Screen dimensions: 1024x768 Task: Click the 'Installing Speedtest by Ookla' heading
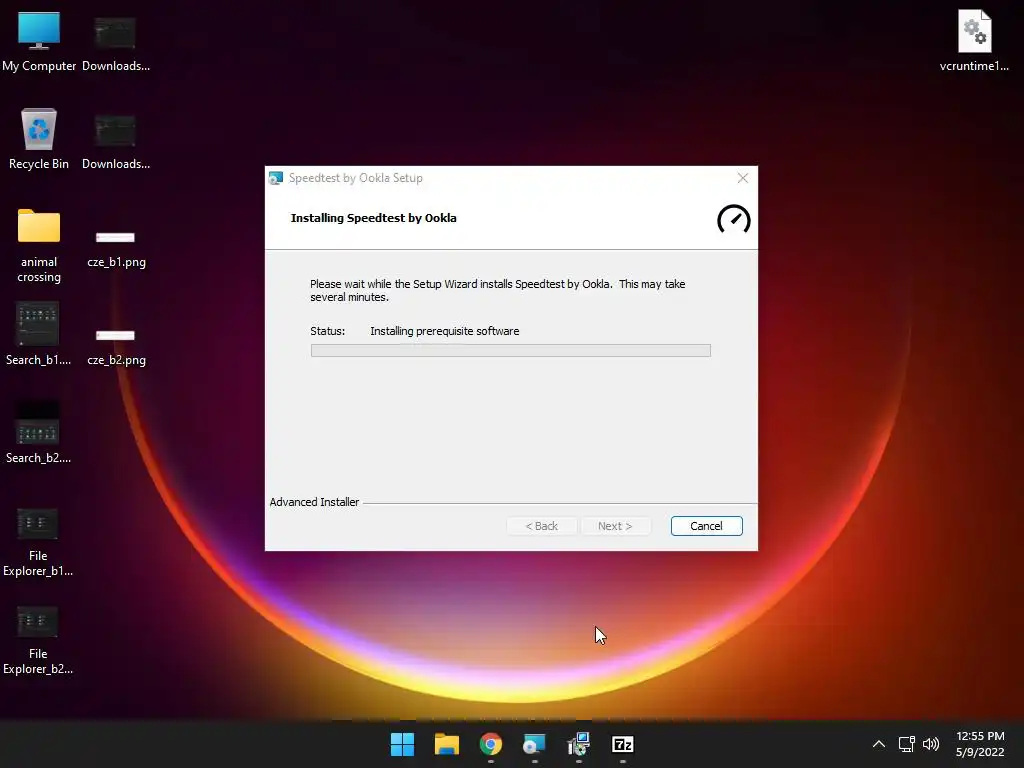point(374,218)
